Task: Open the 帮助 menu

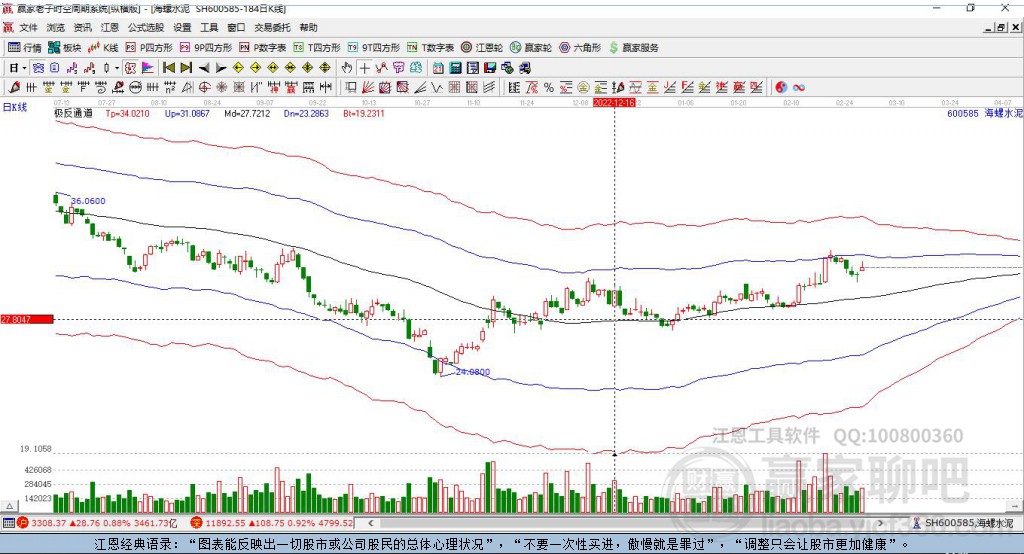Action: click(308, 27)
